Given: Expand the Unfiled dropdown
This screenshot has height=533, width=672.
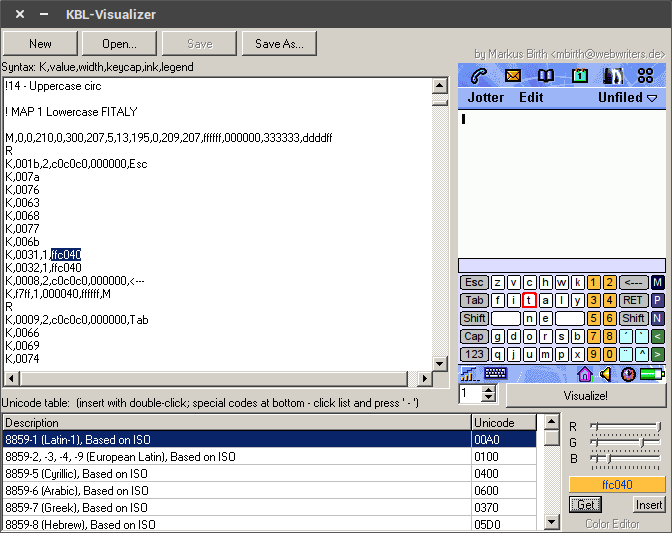Looking at the screenshot, I should point(628,98).
